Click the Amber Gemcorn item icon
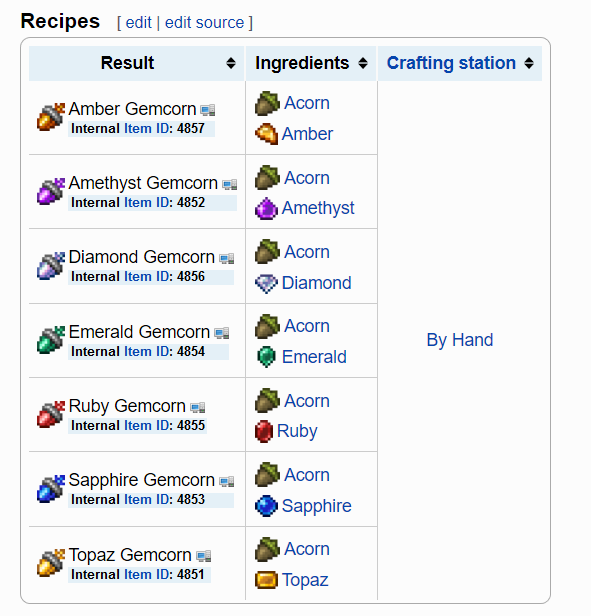This screenshot has height=616, width=591. click(51, 117)
